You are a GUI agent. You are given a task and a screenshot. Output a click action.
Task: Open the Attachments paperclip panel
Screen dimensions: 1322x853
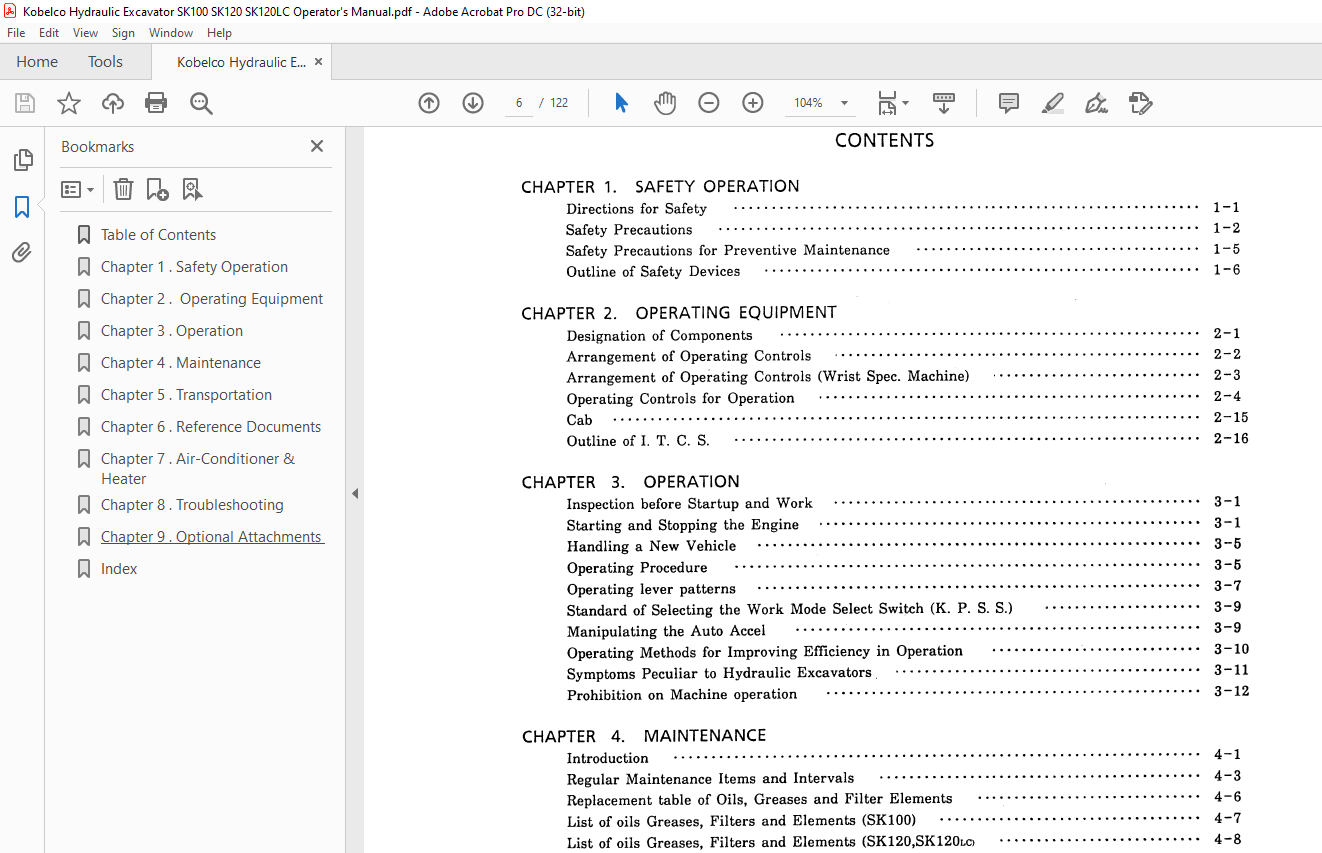(x=21, y=253)
